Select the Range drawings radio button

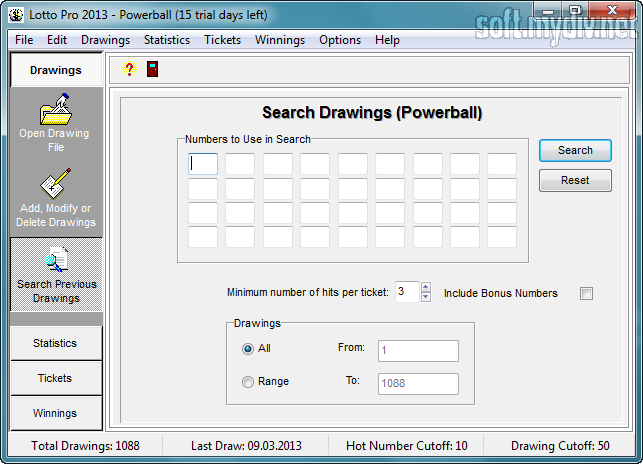click(x=248, y=382)
